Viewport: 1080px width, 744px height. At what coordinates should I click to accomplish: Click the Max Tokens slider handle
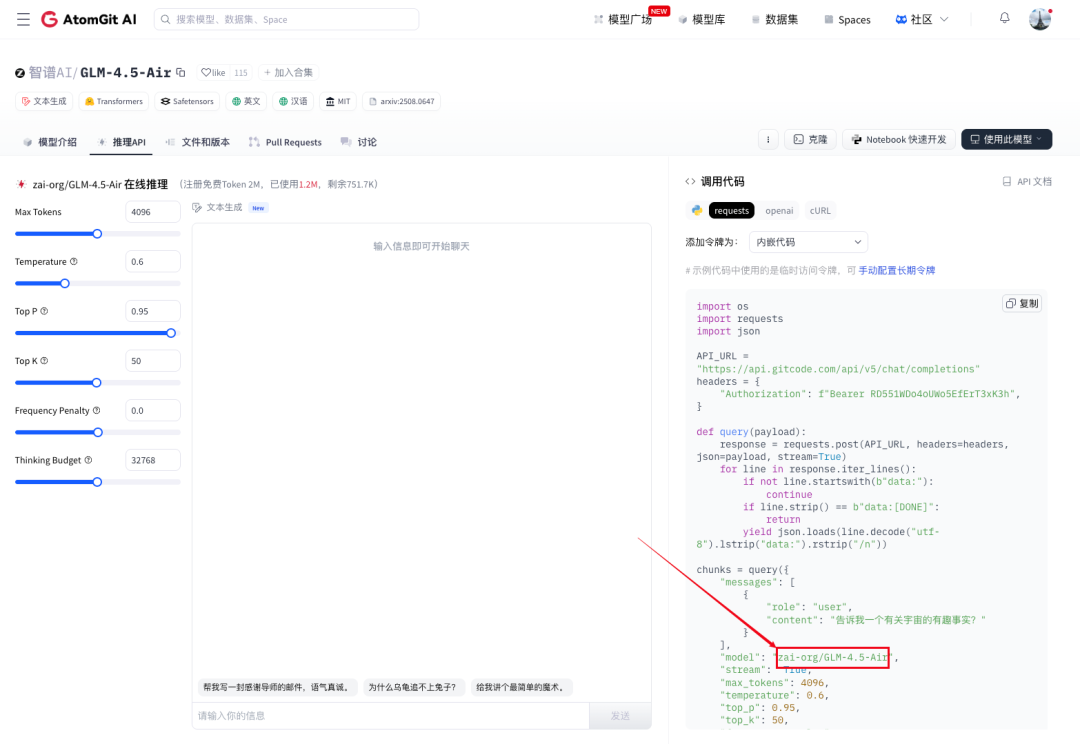point(97,234)
